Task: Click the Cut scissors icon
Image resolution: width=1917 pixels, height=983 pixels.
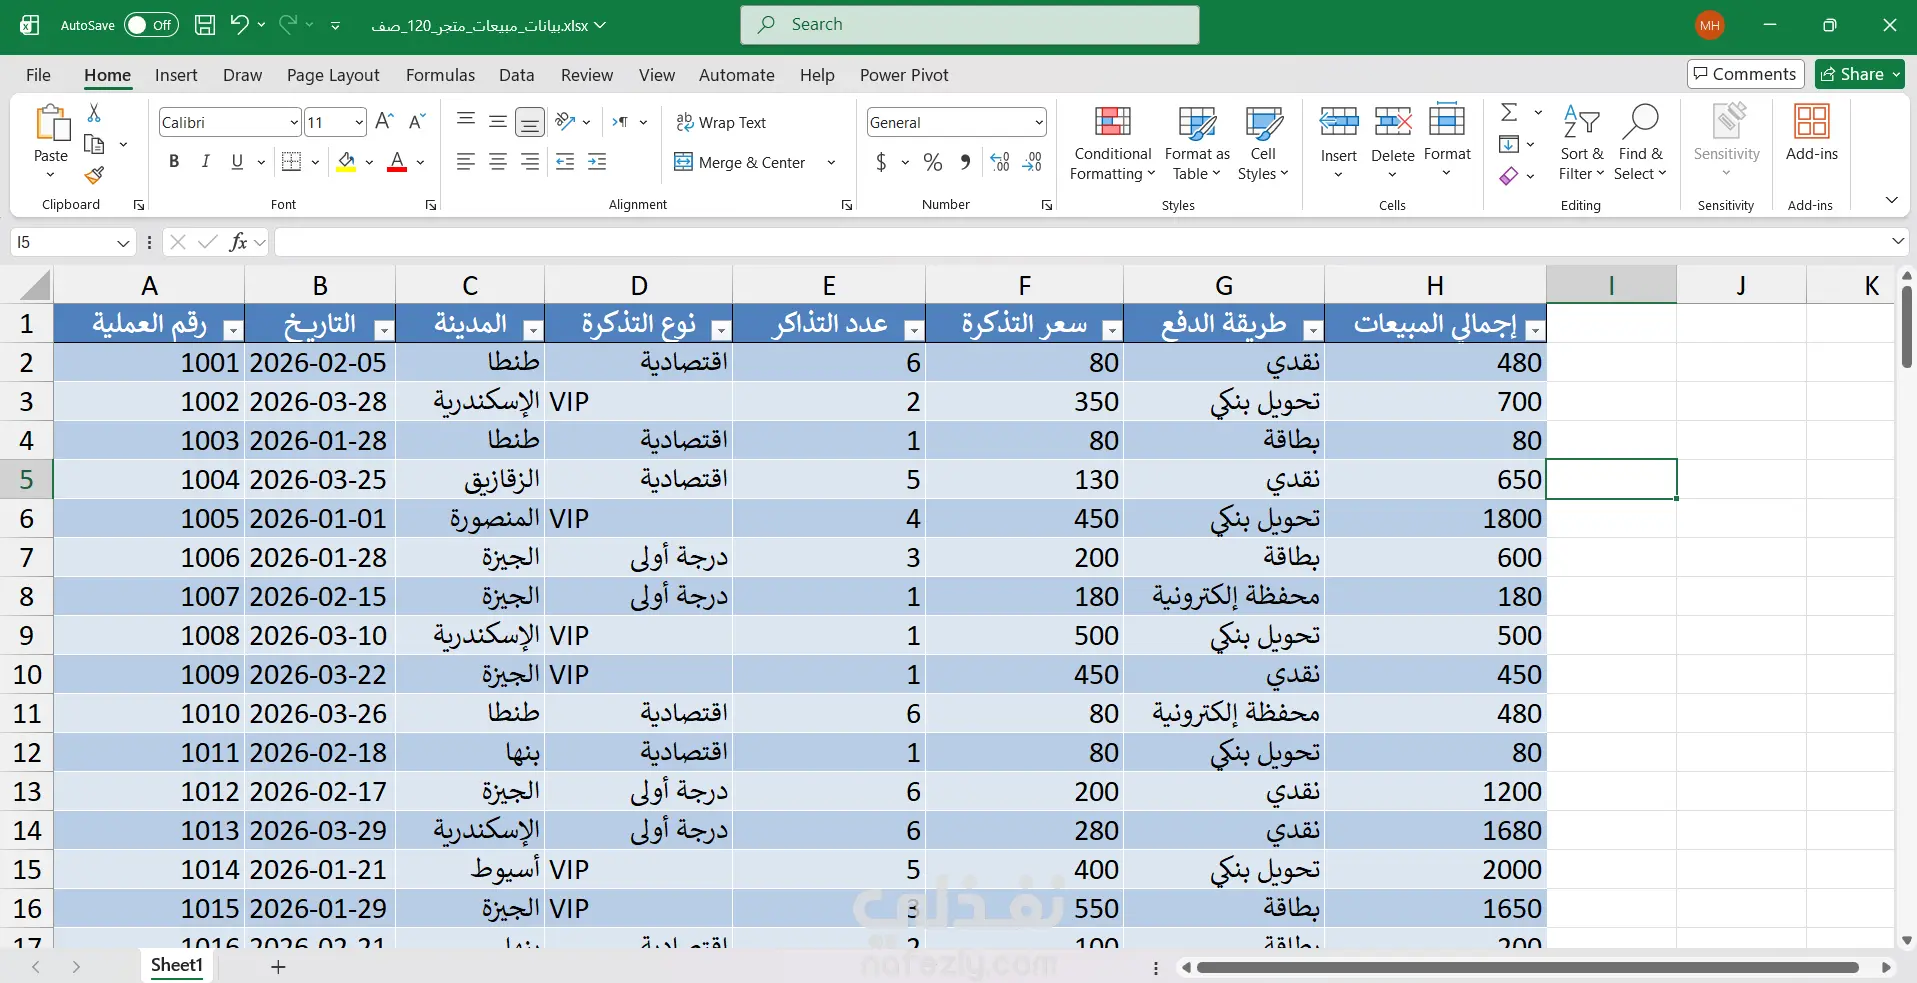Action: coord(94,112)
